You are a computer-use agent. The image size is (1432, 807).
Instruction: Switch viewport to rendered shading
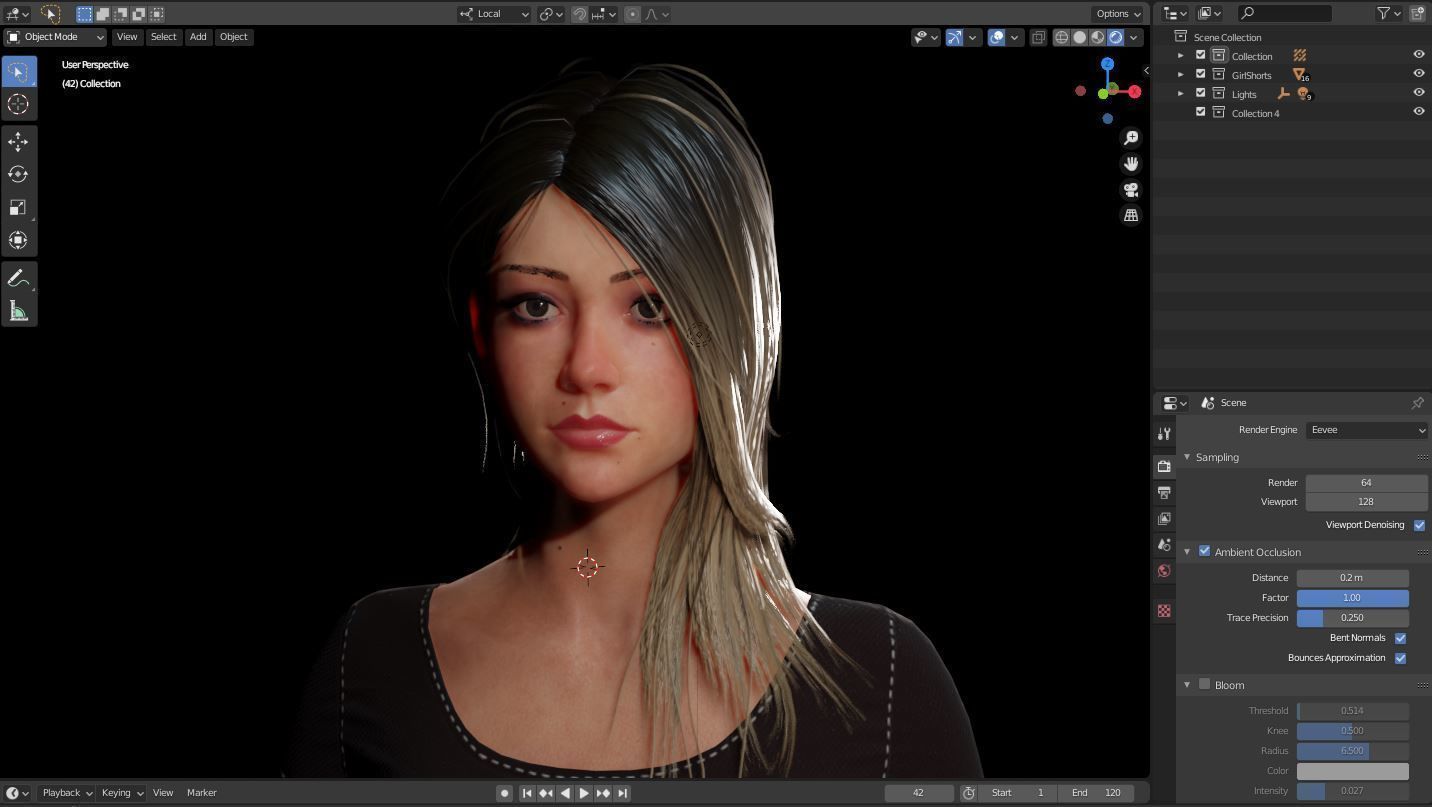click(x=1116, y=37)
